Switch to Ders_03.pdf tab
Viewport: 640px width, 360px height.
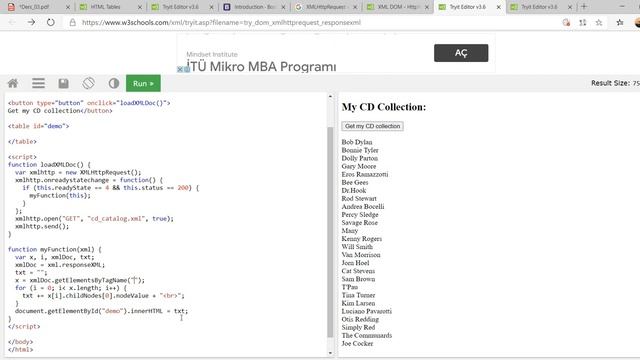point(35,7)
